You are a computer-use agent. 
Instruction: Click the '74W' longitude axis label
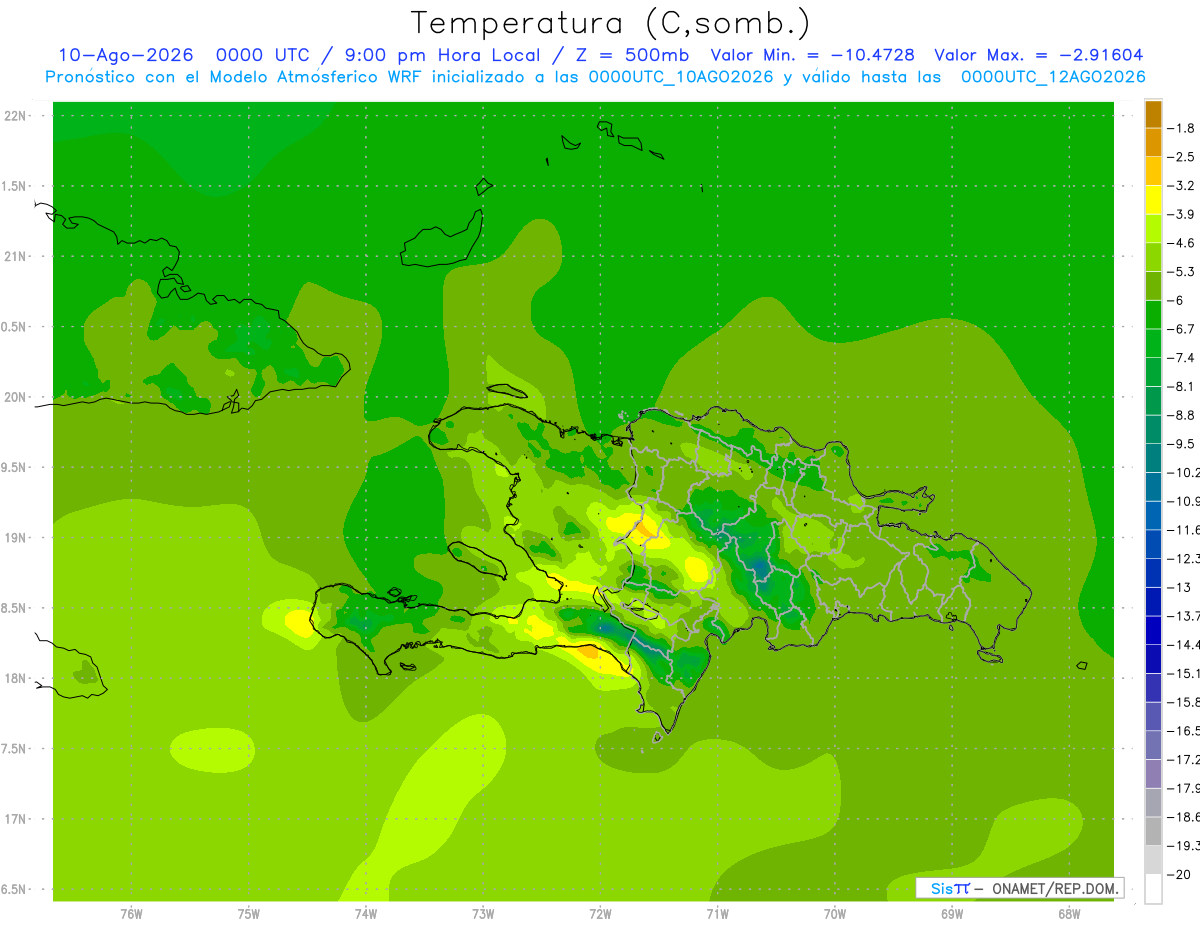[366, 914]
